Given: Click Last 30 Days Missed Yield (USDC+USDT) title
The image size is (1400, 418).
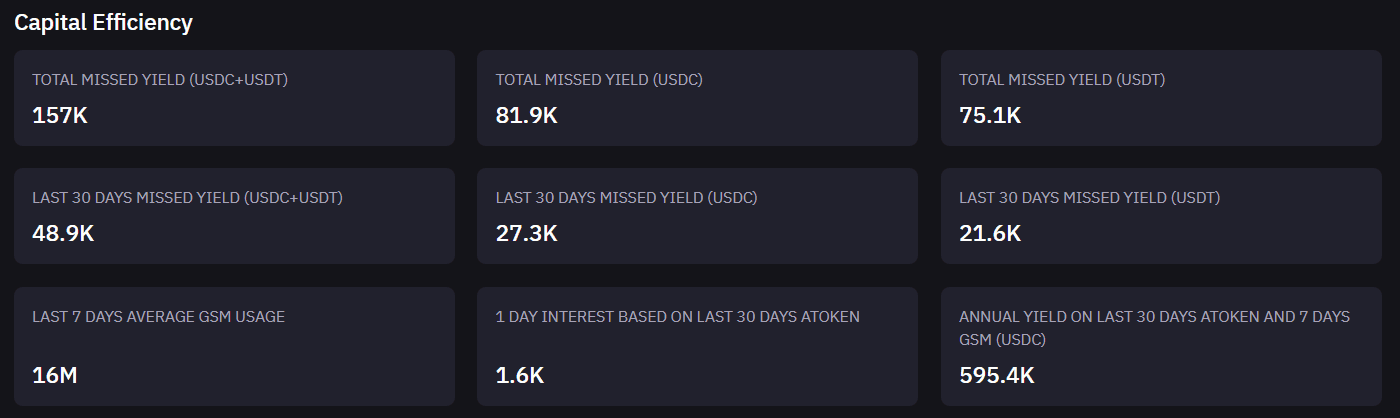Looking at the screenshot, I should click(x=187, y=197).
